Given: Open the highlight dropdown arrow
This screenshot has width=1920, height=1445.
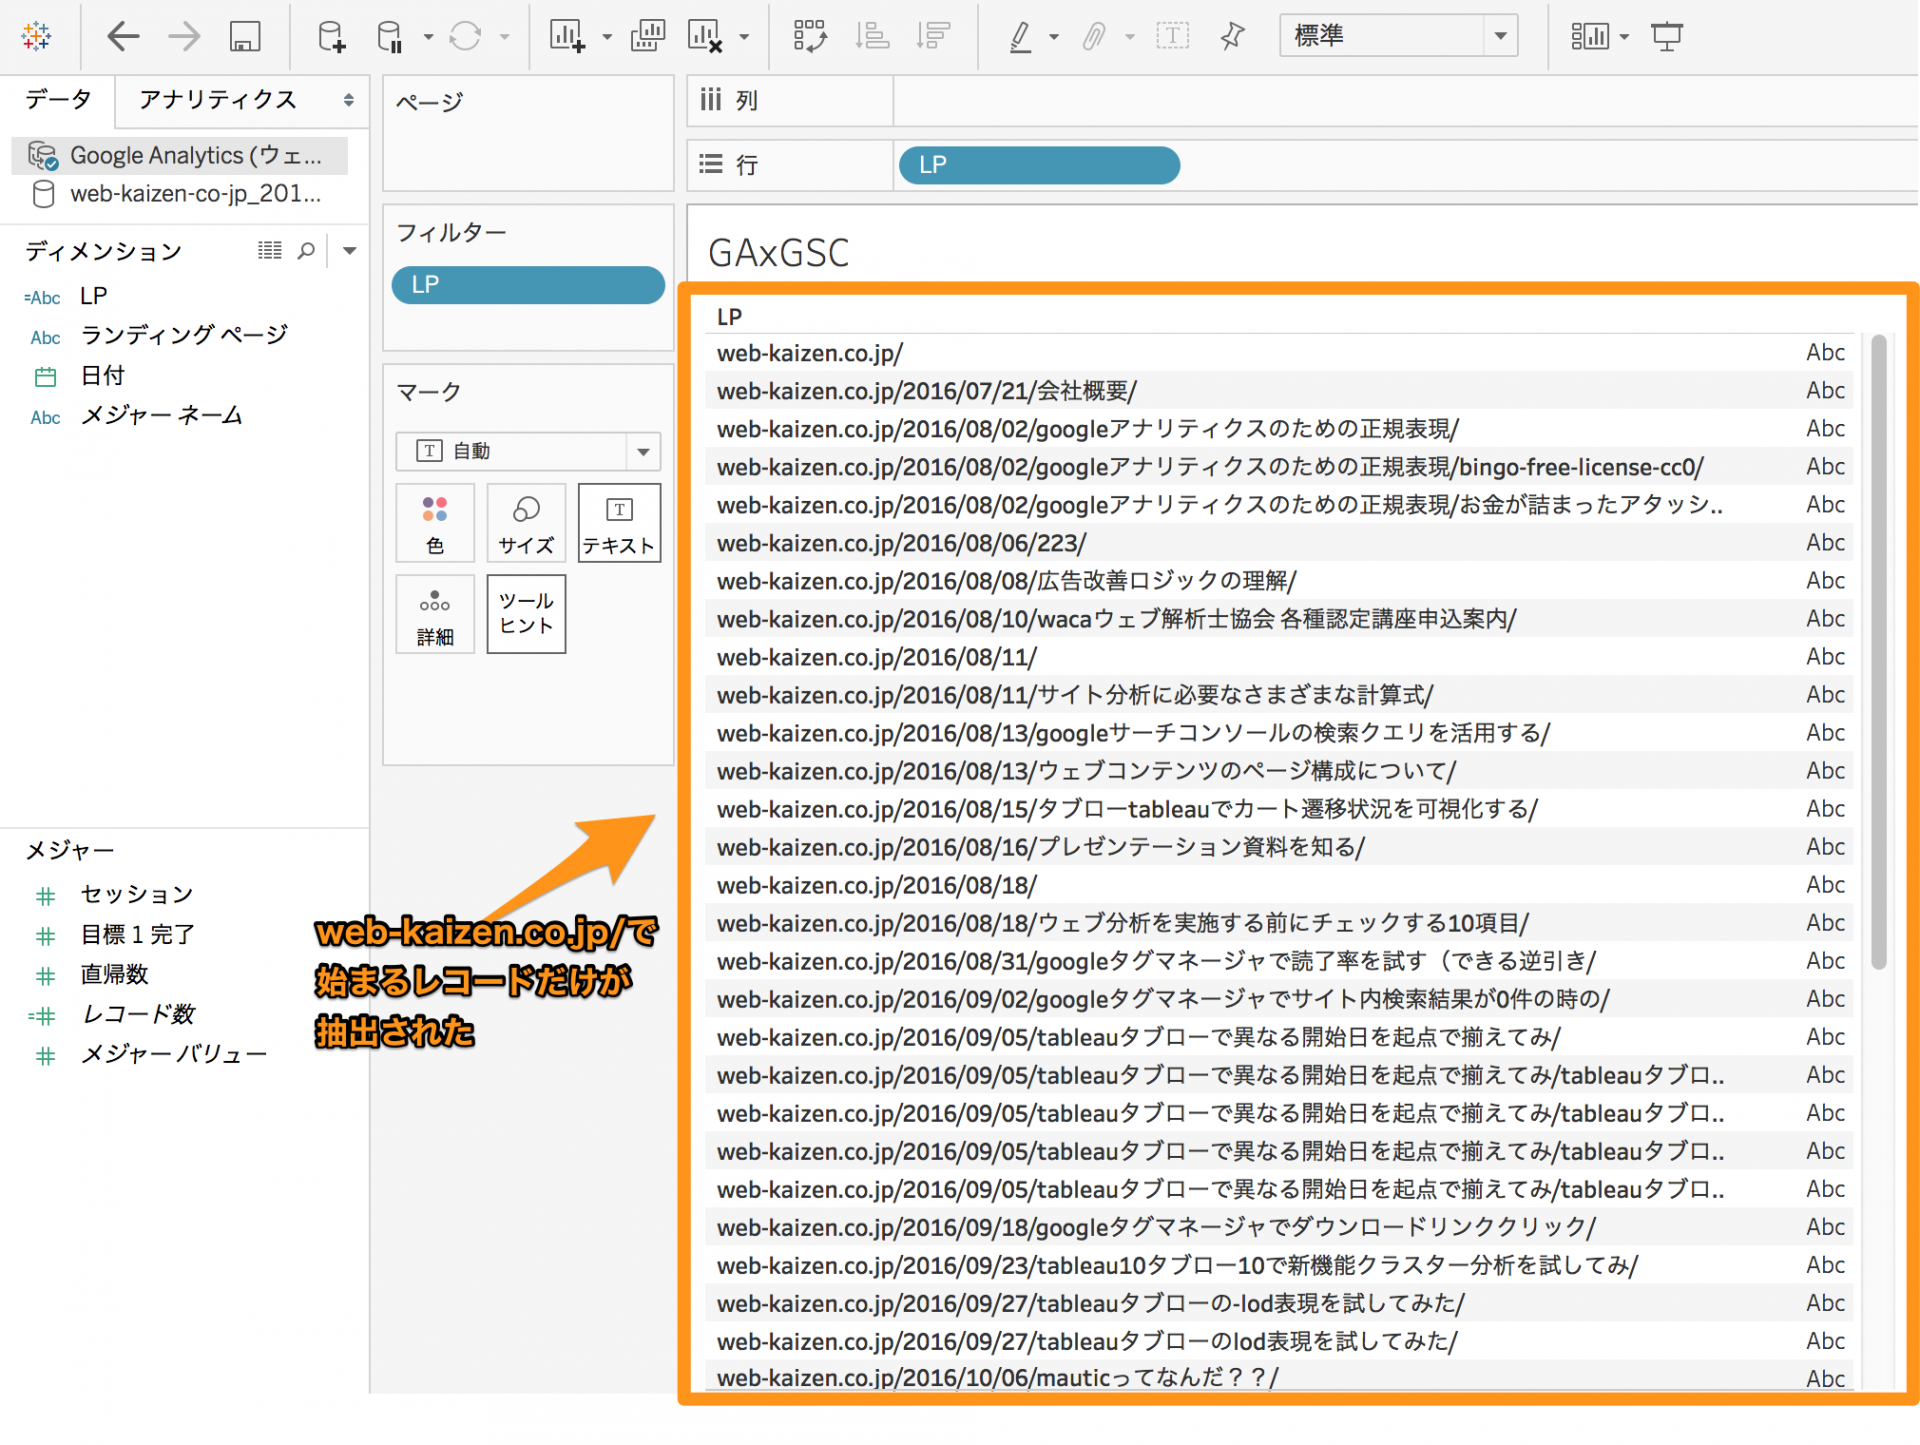Looking at the screenshot, I should point(1054,37).
